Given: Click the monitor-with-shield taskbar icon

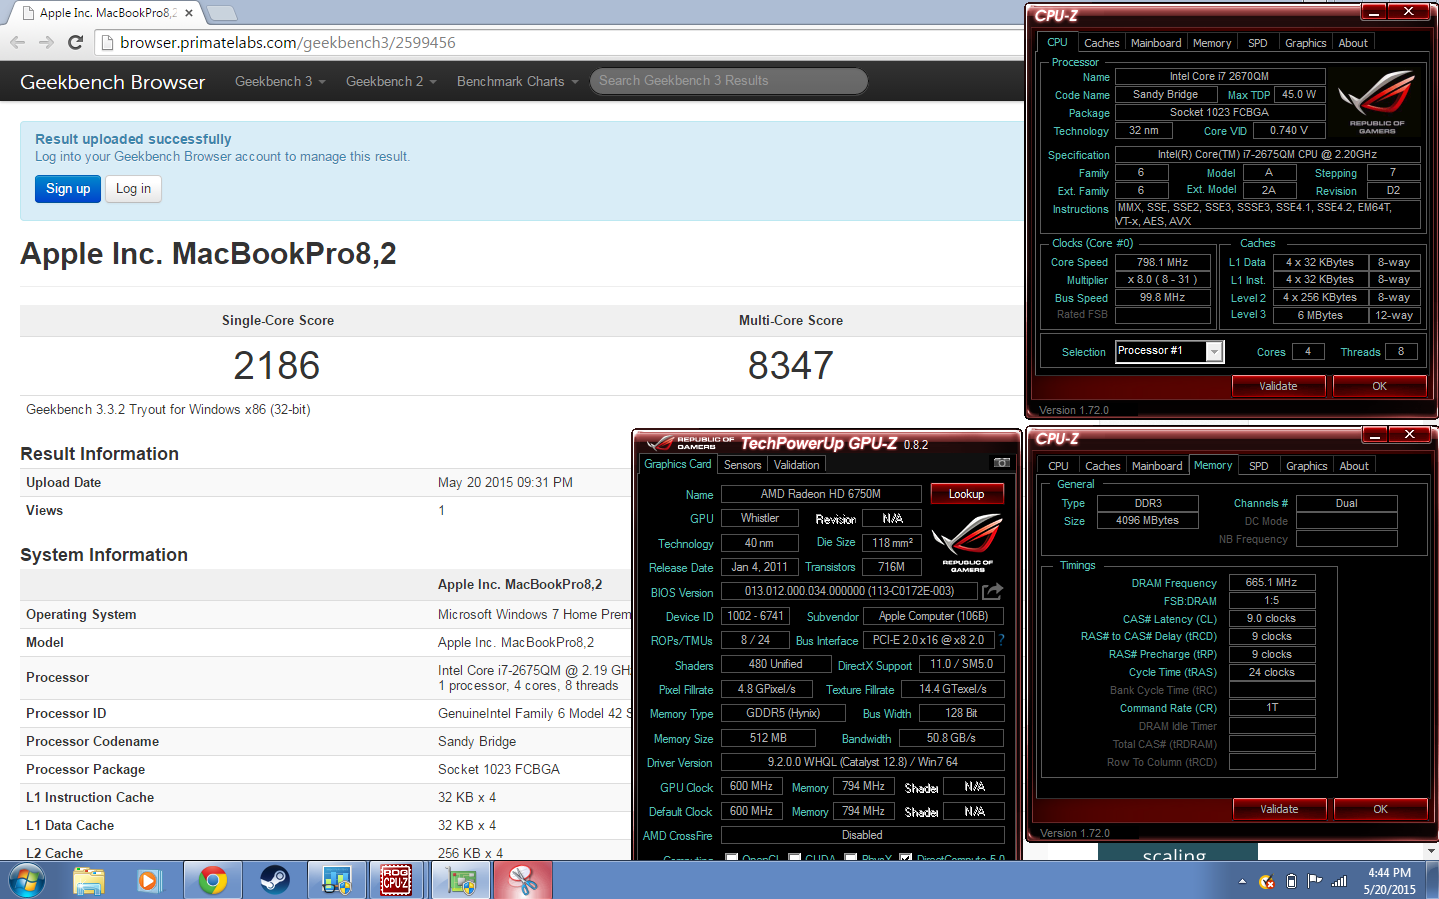Looking at the screenshot, I should click(336, 881).
